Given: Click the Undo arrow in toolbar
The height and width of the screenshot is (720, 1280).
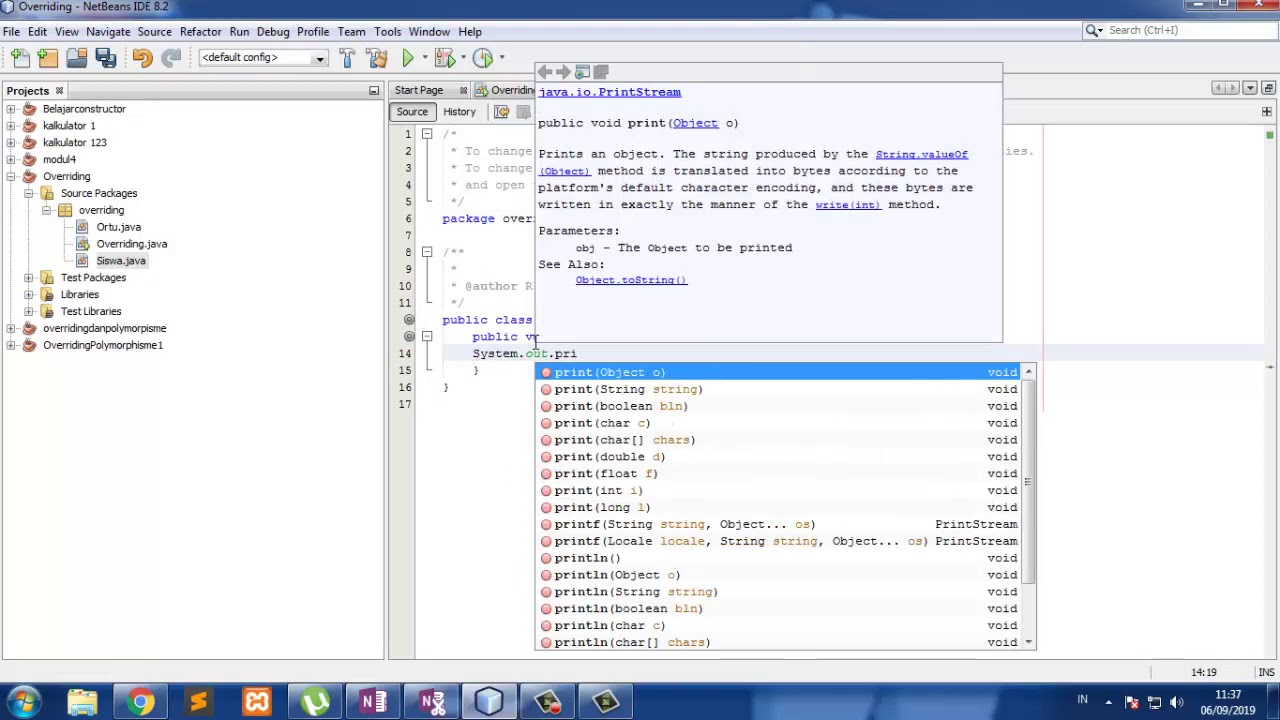Looking at the screenshot, I should 142,58.
